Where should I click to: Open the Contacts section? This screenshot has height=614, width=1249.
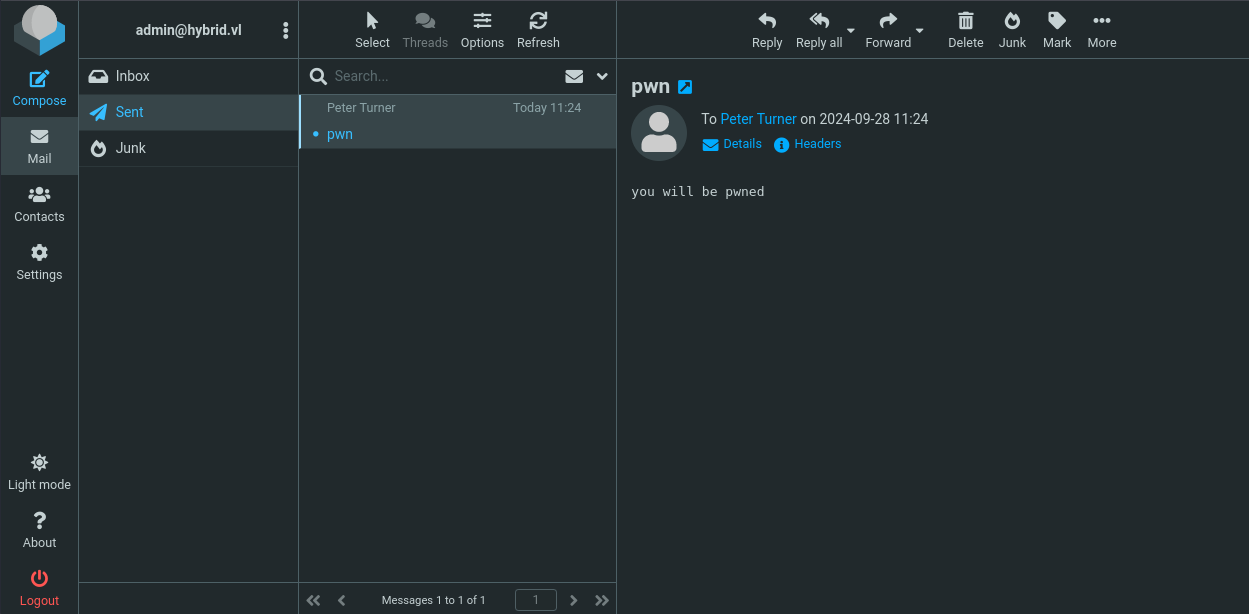pos(39,204)
